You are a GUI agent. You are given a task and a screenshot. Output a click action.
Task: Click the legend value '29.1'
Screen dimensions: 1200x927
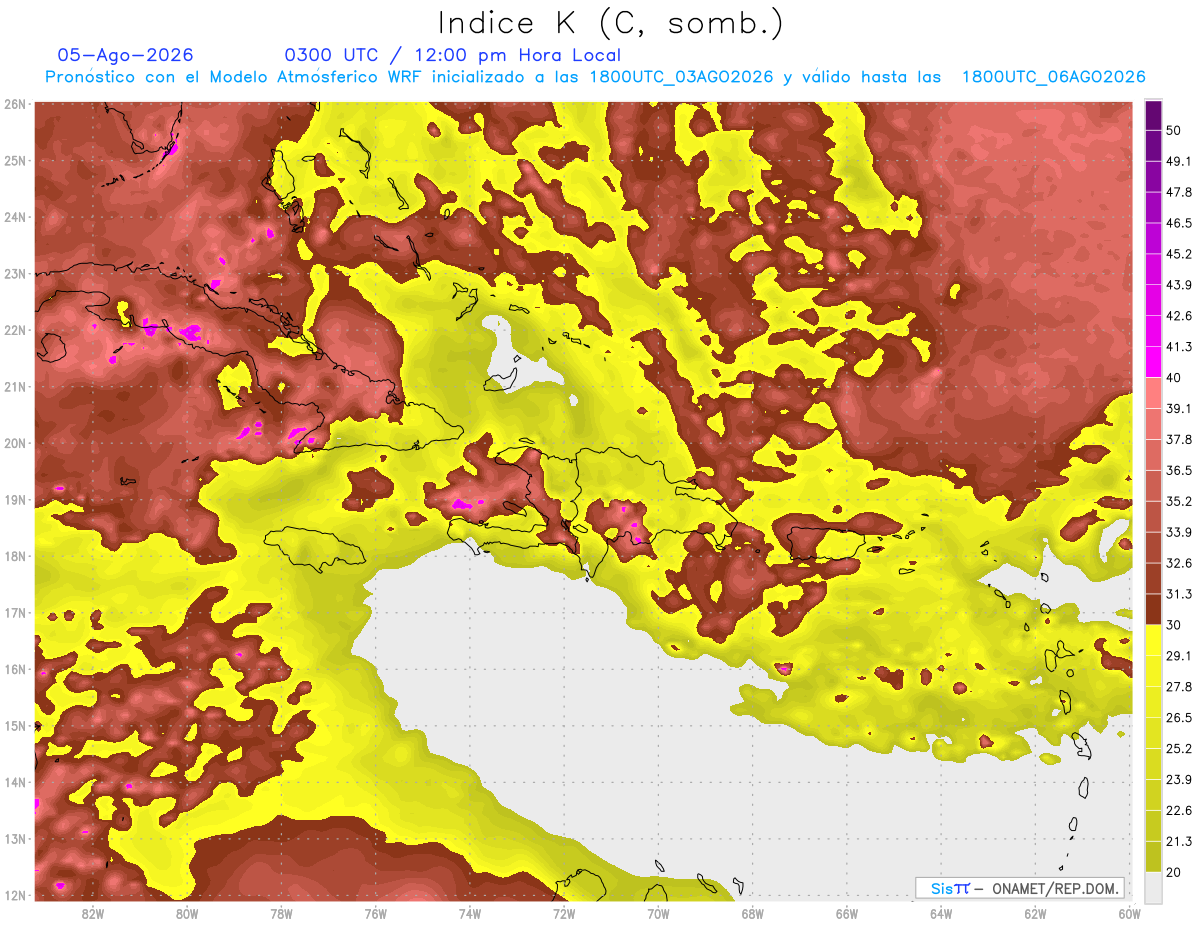1180,656
